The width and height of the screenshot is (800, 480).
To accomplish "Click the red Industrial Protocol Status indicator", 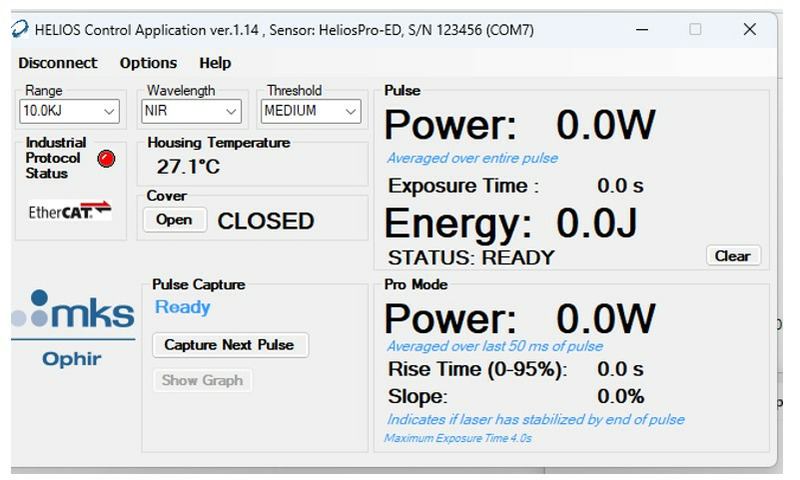I will (x=106, y=158).
